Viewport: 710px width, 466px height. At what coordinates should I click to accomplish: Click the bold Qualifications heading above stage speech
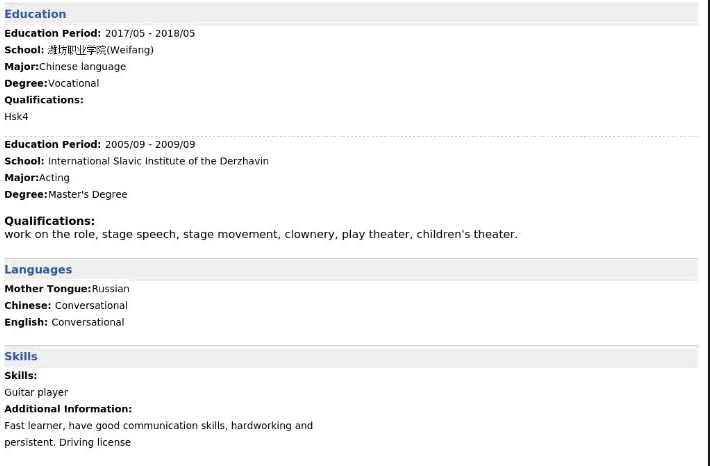(49, 221)
